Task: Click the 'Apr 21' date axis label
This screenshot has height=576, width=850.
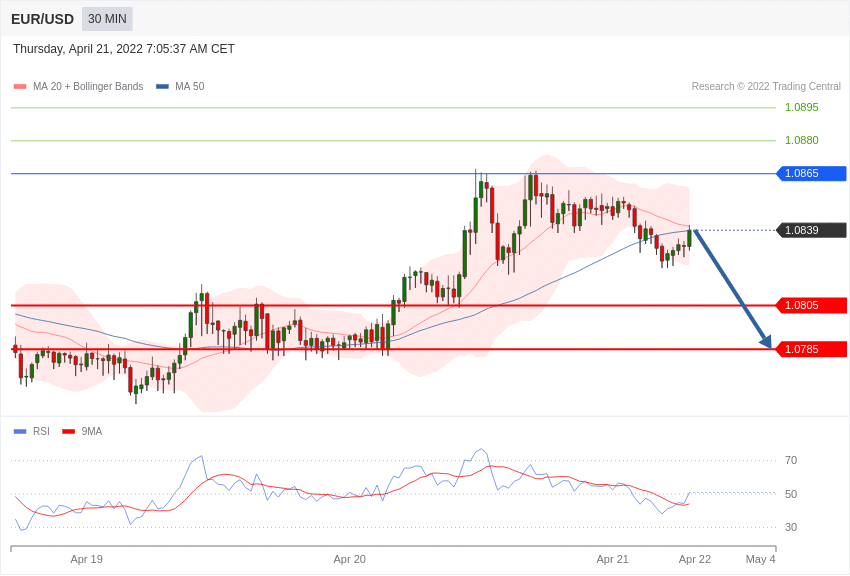Action: (613, 559)
